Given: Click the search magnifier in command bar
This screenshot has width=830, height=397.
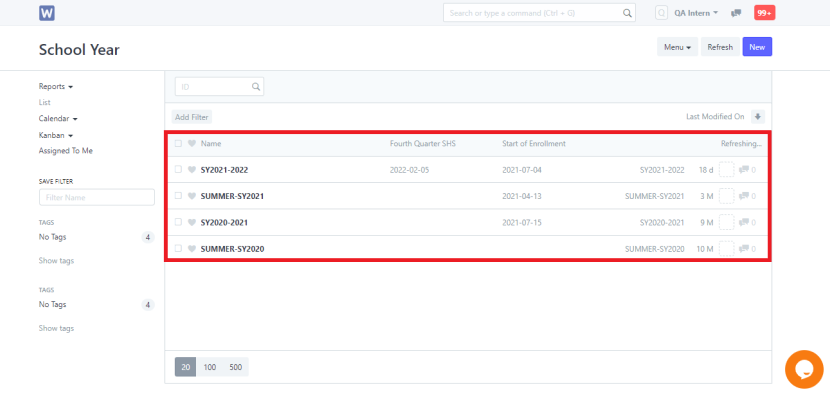Looking at the screenshot, I should [x=627, y=13].
